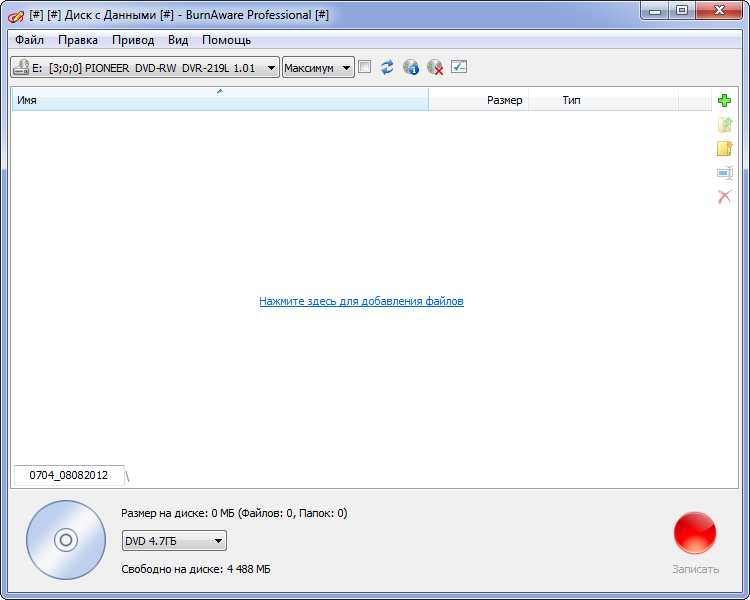Open the Правка menu
Image resolution: width=750 pixels, height=600 pixels.
(78, 40)
